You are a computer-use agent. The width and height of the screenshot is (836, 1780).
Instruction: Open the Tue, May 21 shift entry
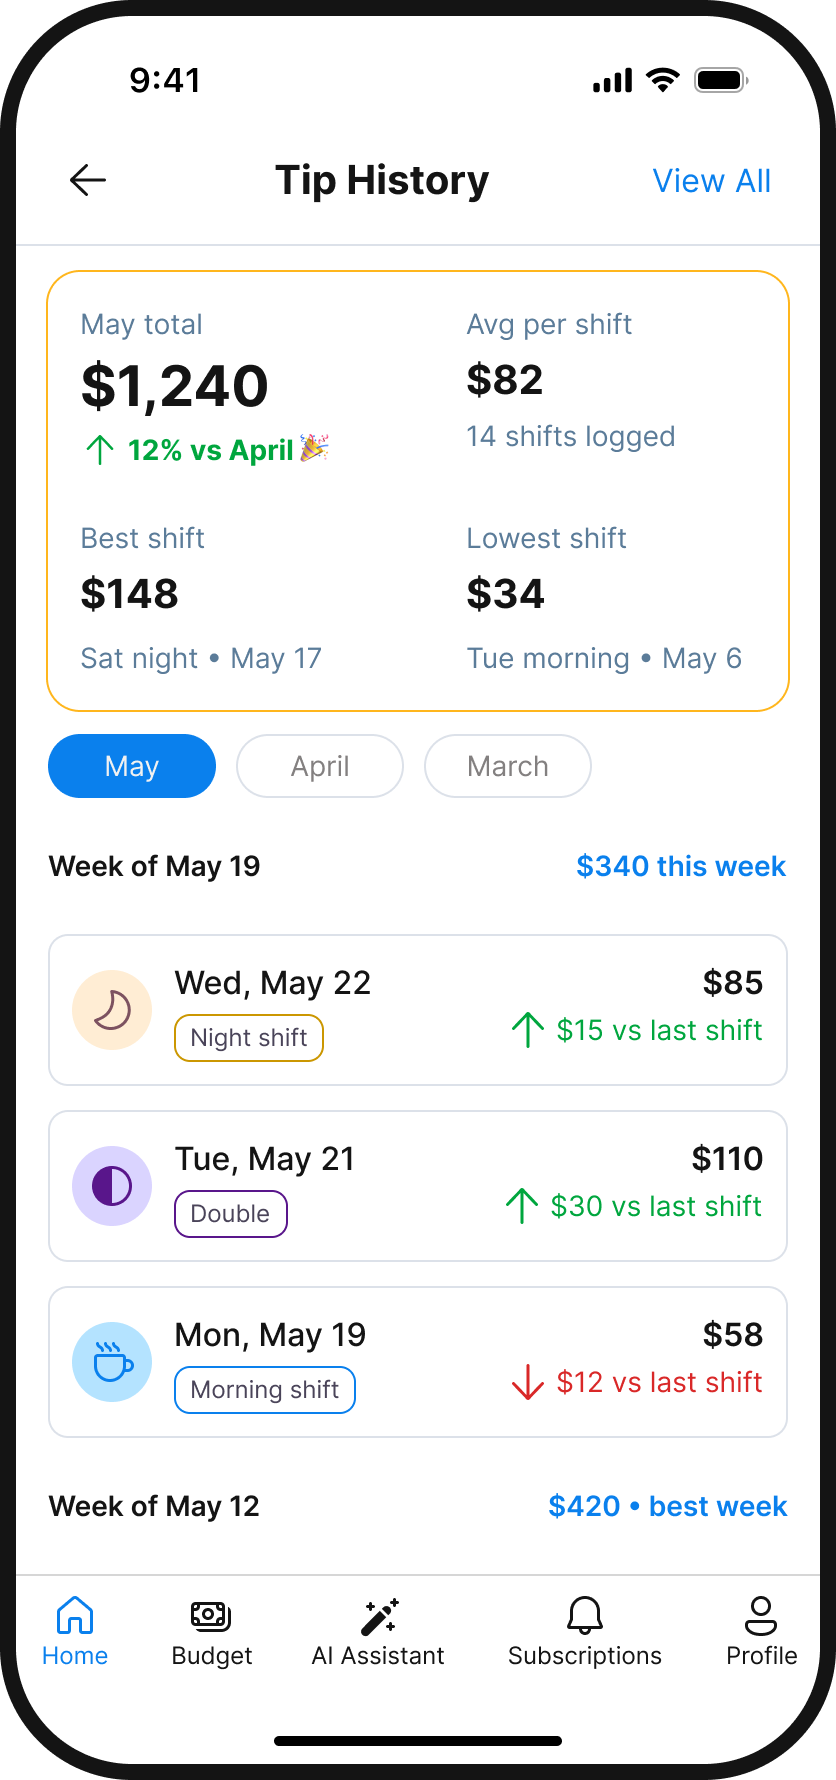pyautogui.click(x=418, y=1186)
